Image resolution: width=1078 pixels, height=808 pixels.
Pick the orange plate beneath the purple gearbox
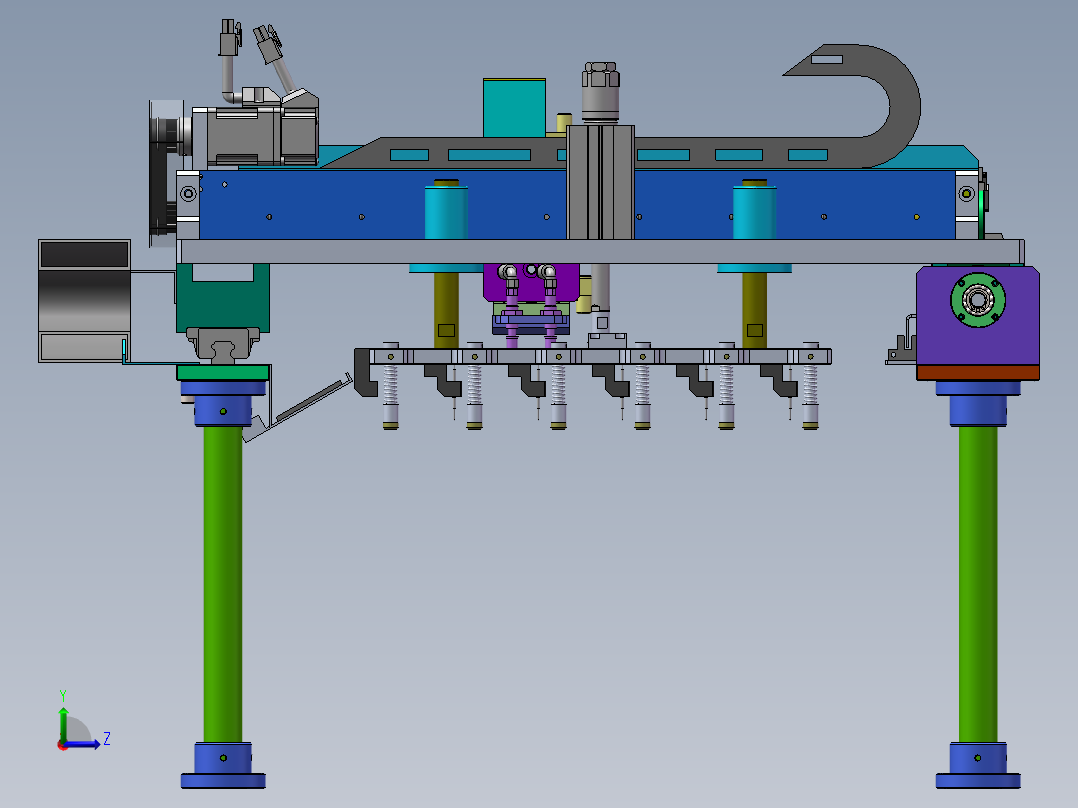(x=978, y=373)
